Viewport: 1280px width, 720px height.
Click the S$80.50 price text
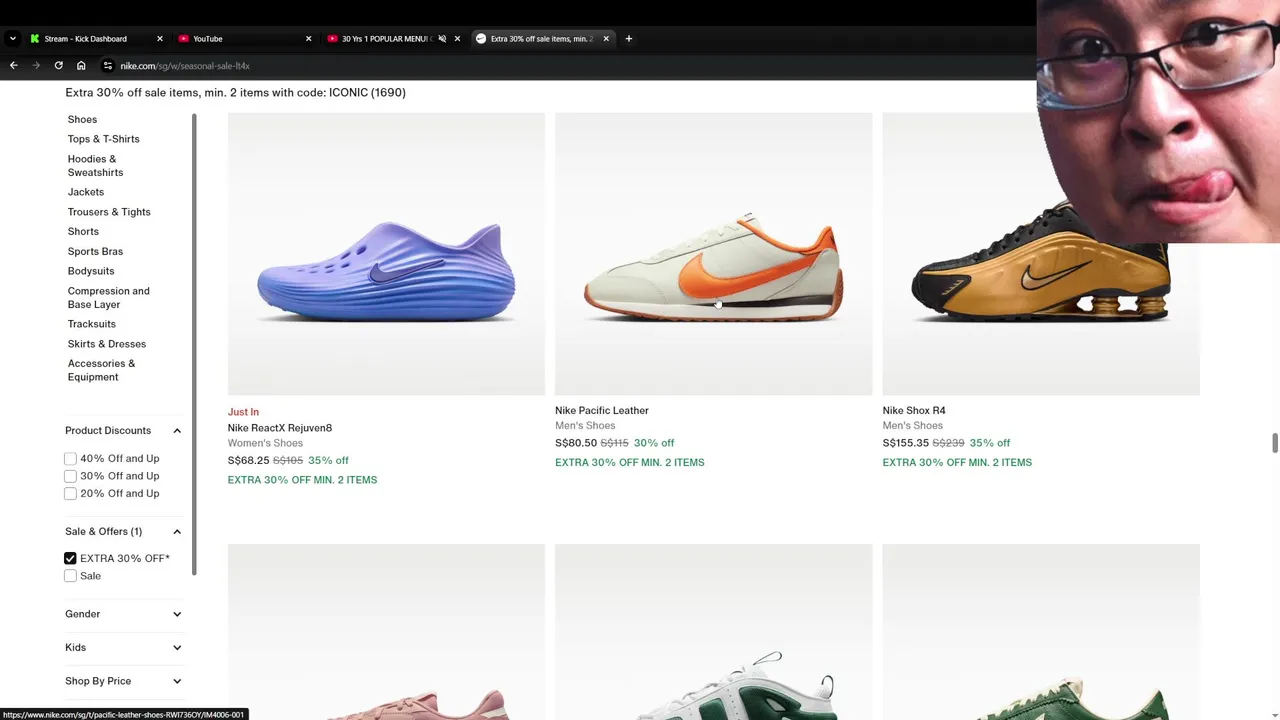[576, 443]
